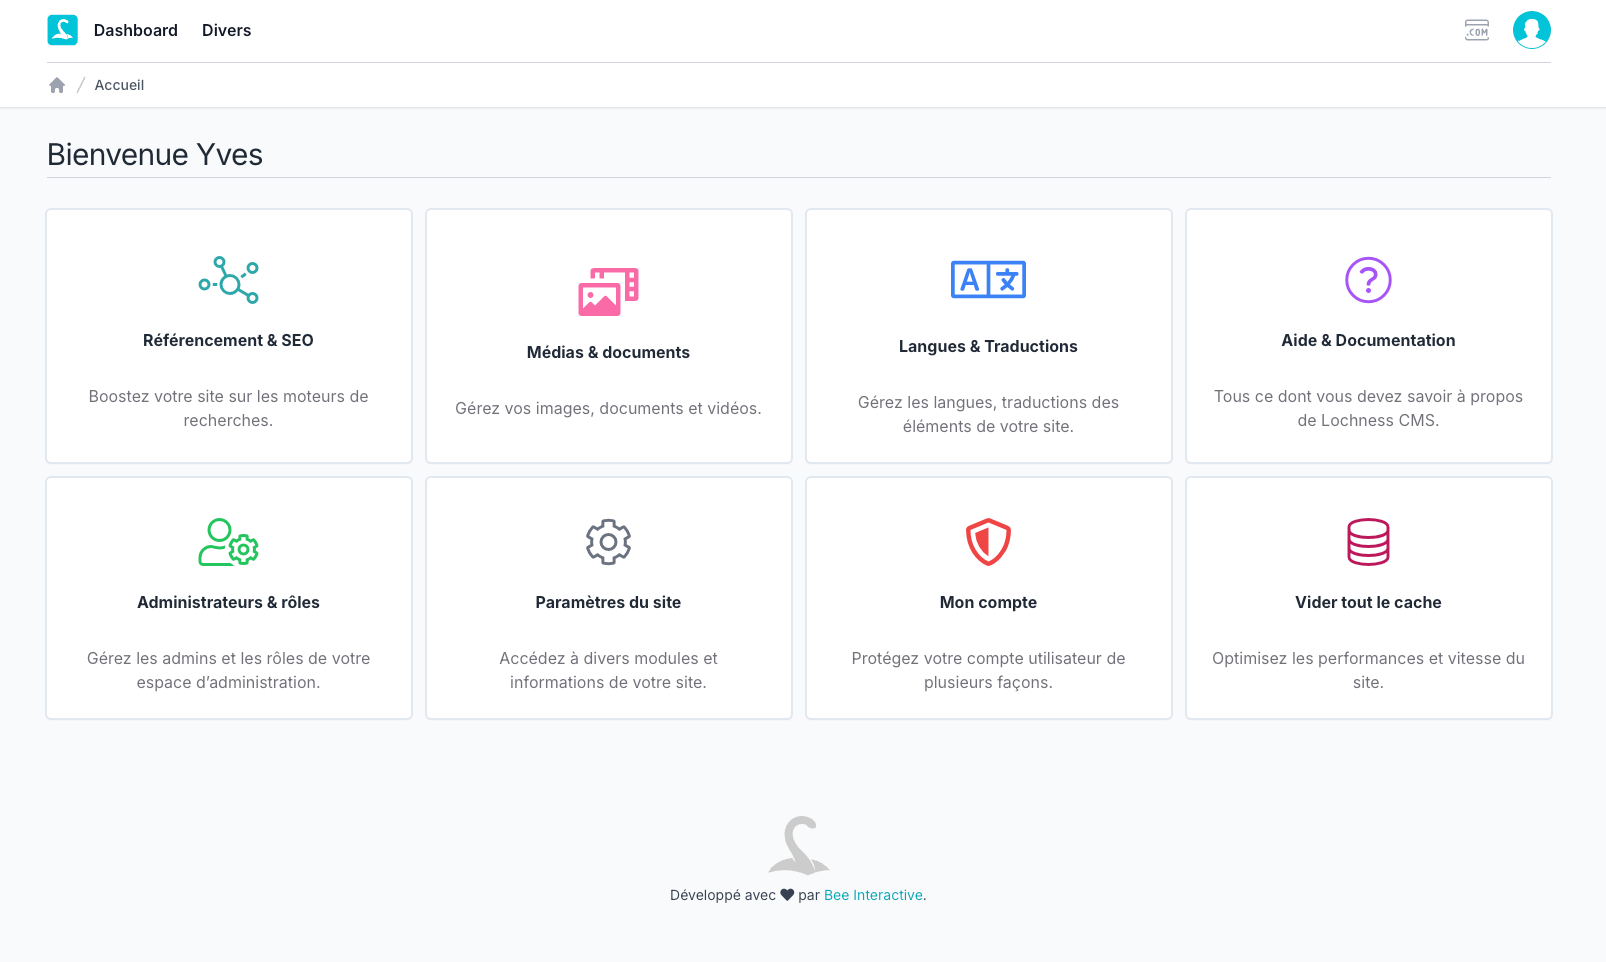
Task: Open the Médias & documents image icon
Action: click(x=608, y=292)
